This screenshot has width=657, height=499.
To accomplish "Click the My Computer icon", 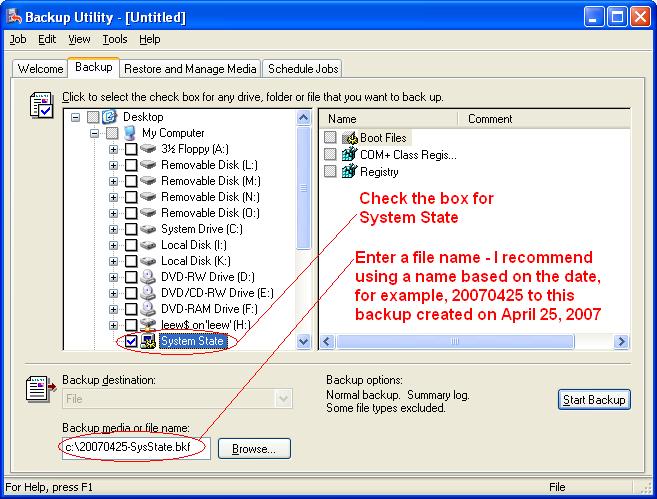I will click(x=130, y=133).
